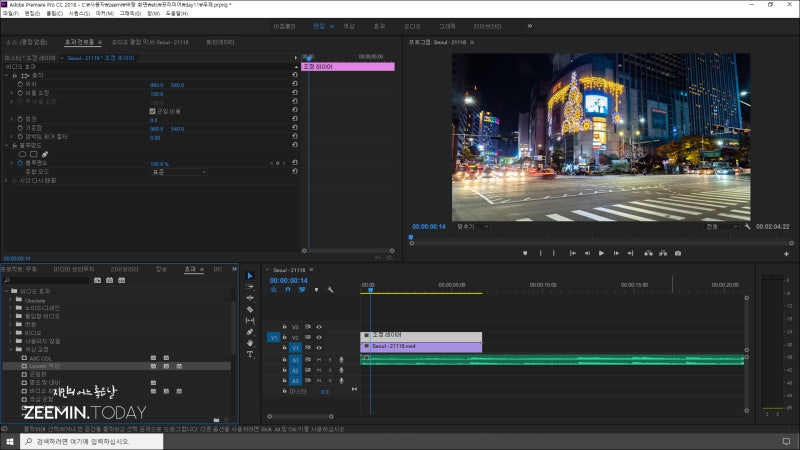This screenshot has width=800, height=450.
Task: Open the Blend Mode dropdown
Action: pyautogui.click(x=179, y=172)
